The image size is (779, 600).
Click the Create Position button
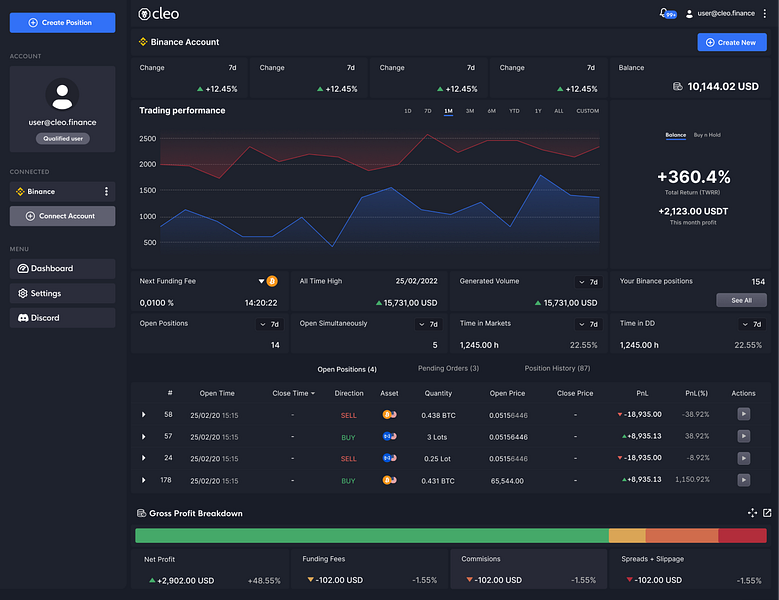coord(63,23)
